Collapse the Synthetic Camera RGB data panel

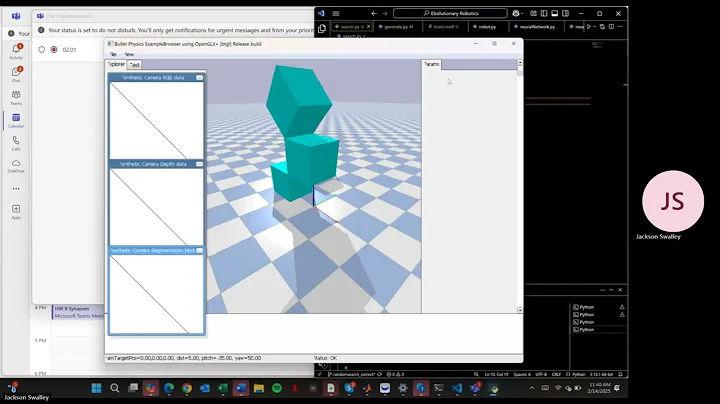(x=199, y=78)
